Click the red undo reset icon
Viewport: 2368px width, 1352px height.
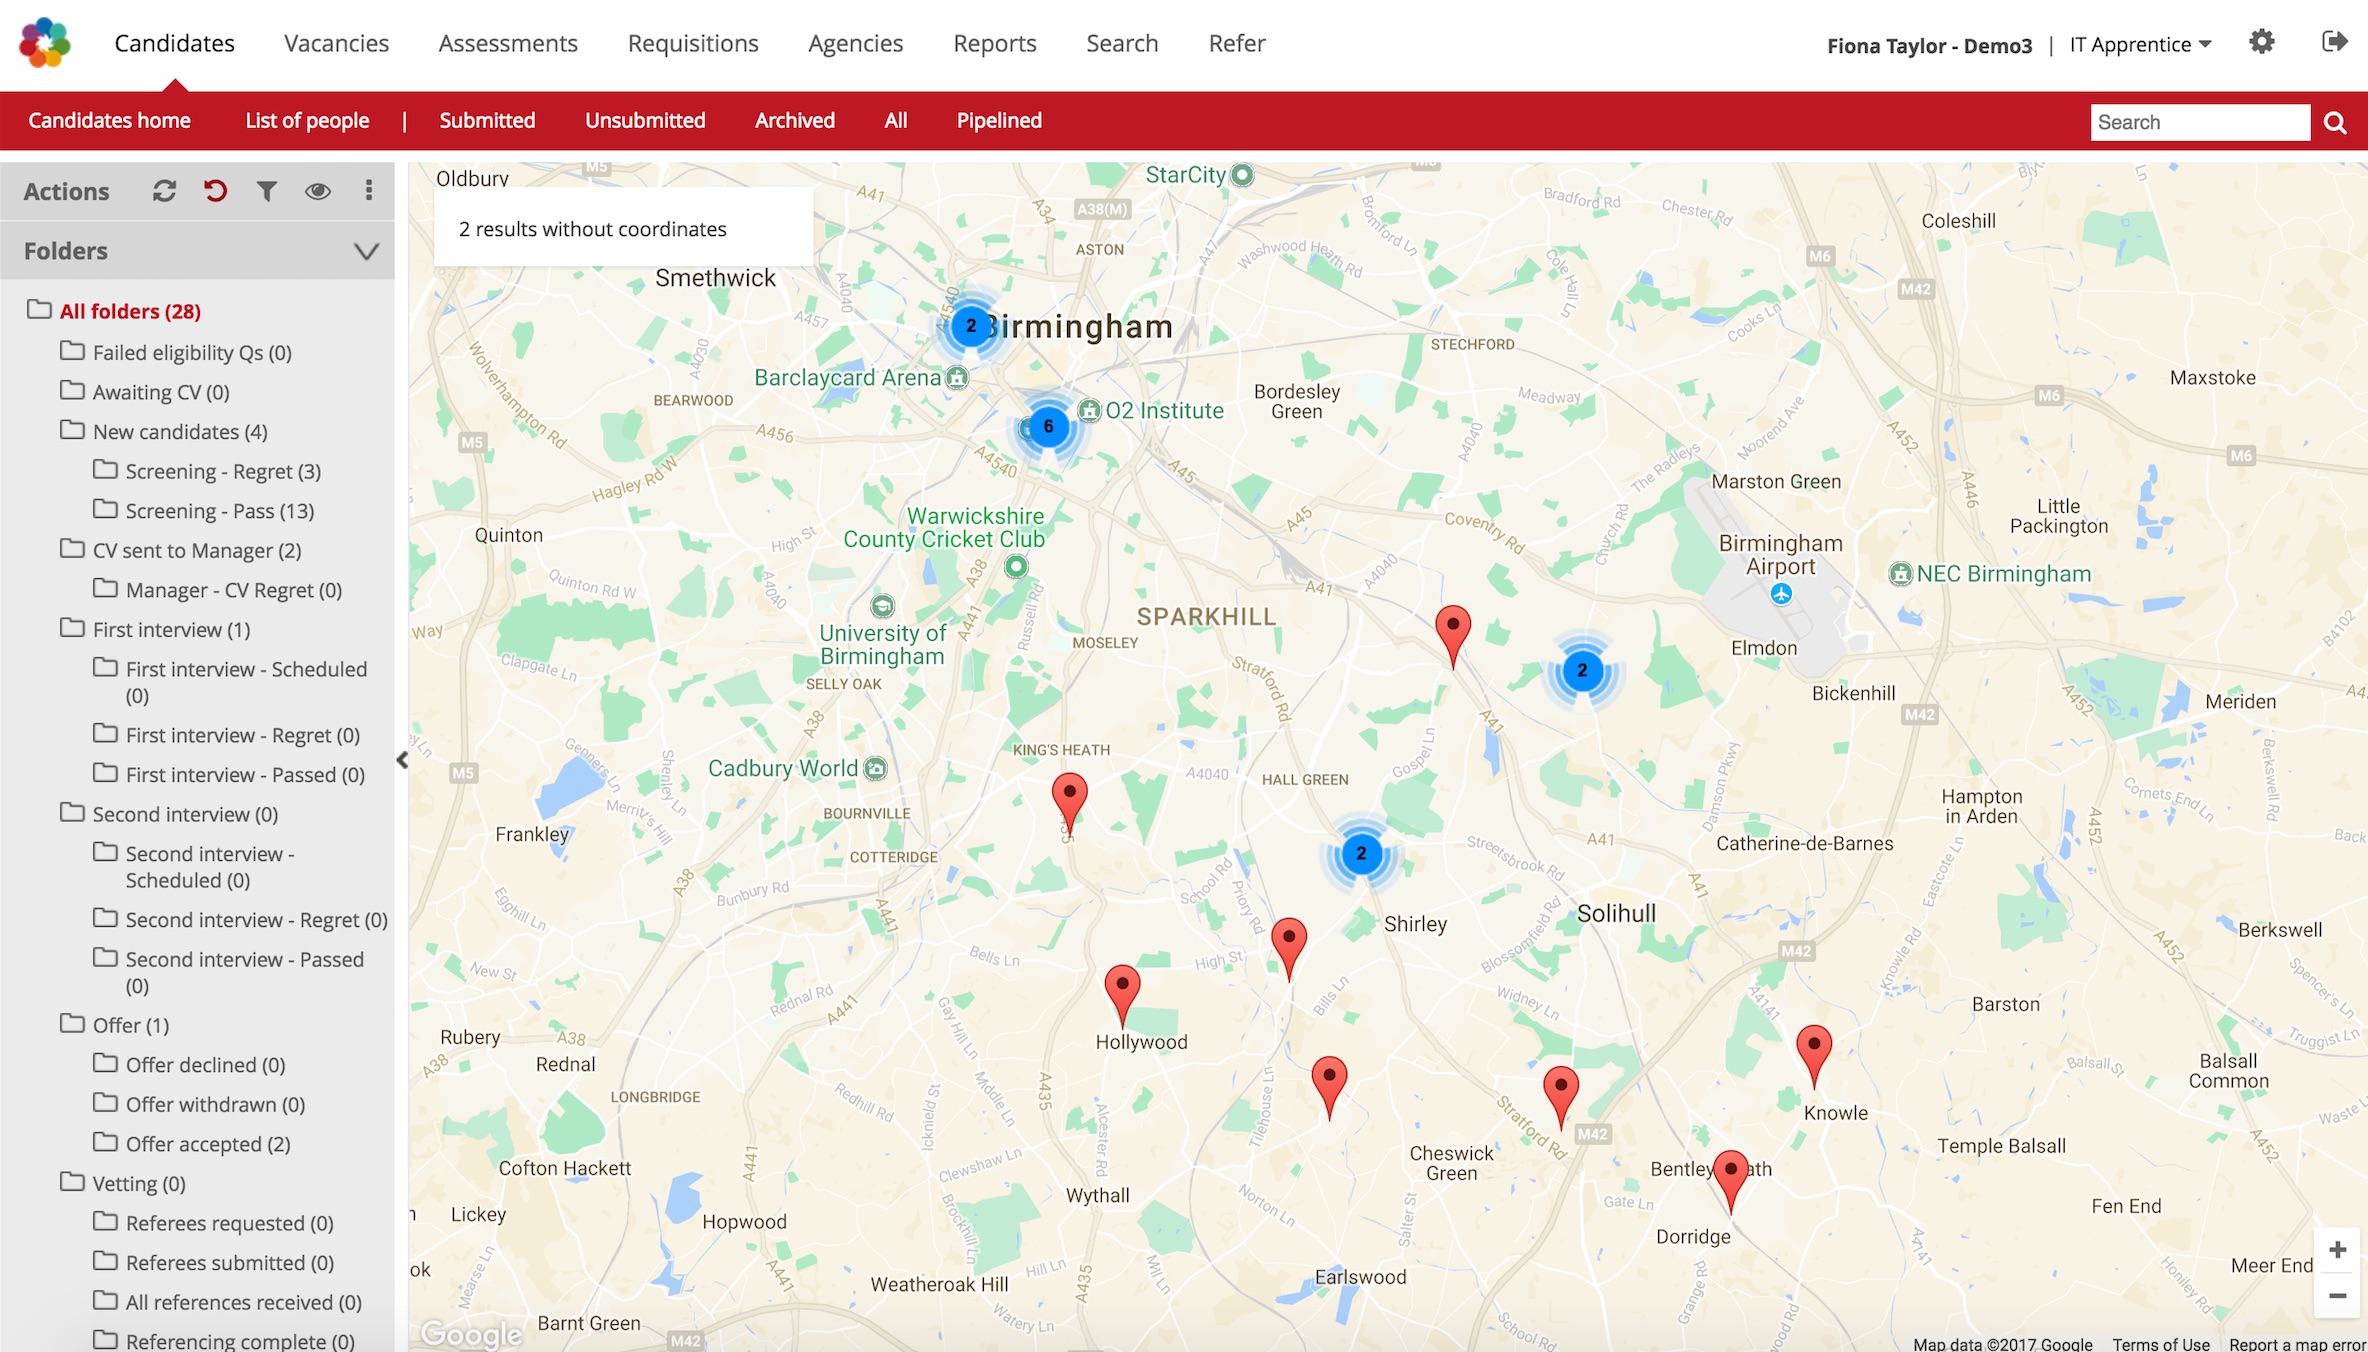215,191
